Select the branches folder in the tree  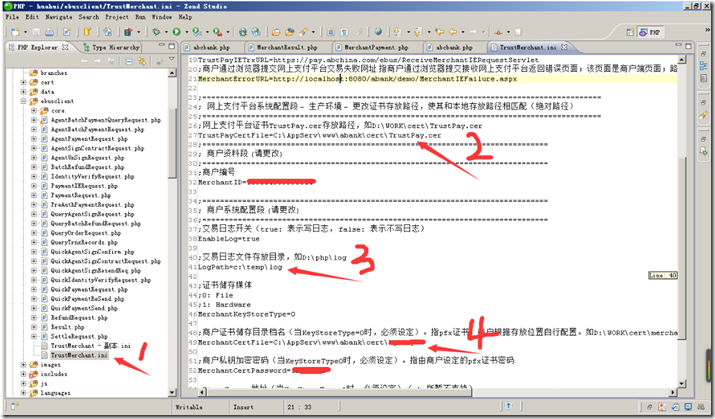click(54, 73)
